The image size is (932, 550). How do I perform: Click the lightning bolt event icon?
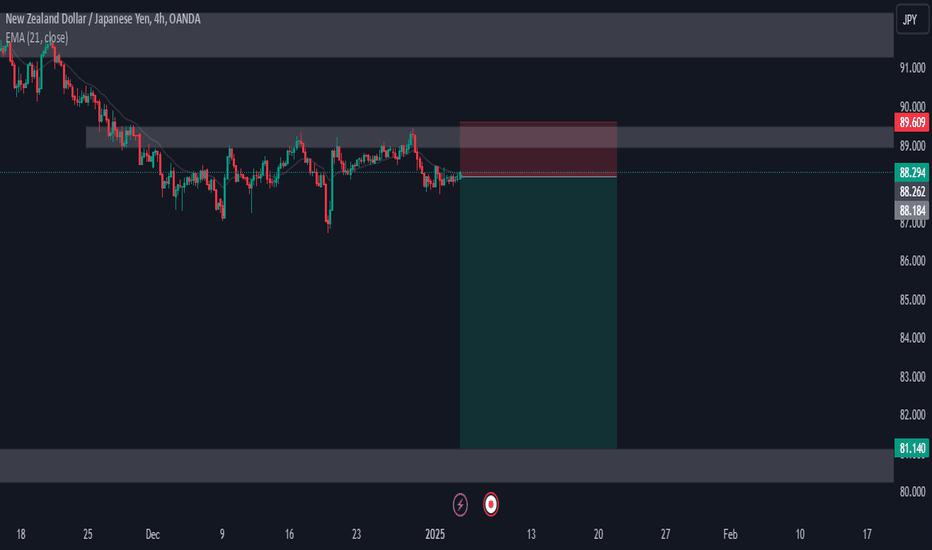(460, 505)
